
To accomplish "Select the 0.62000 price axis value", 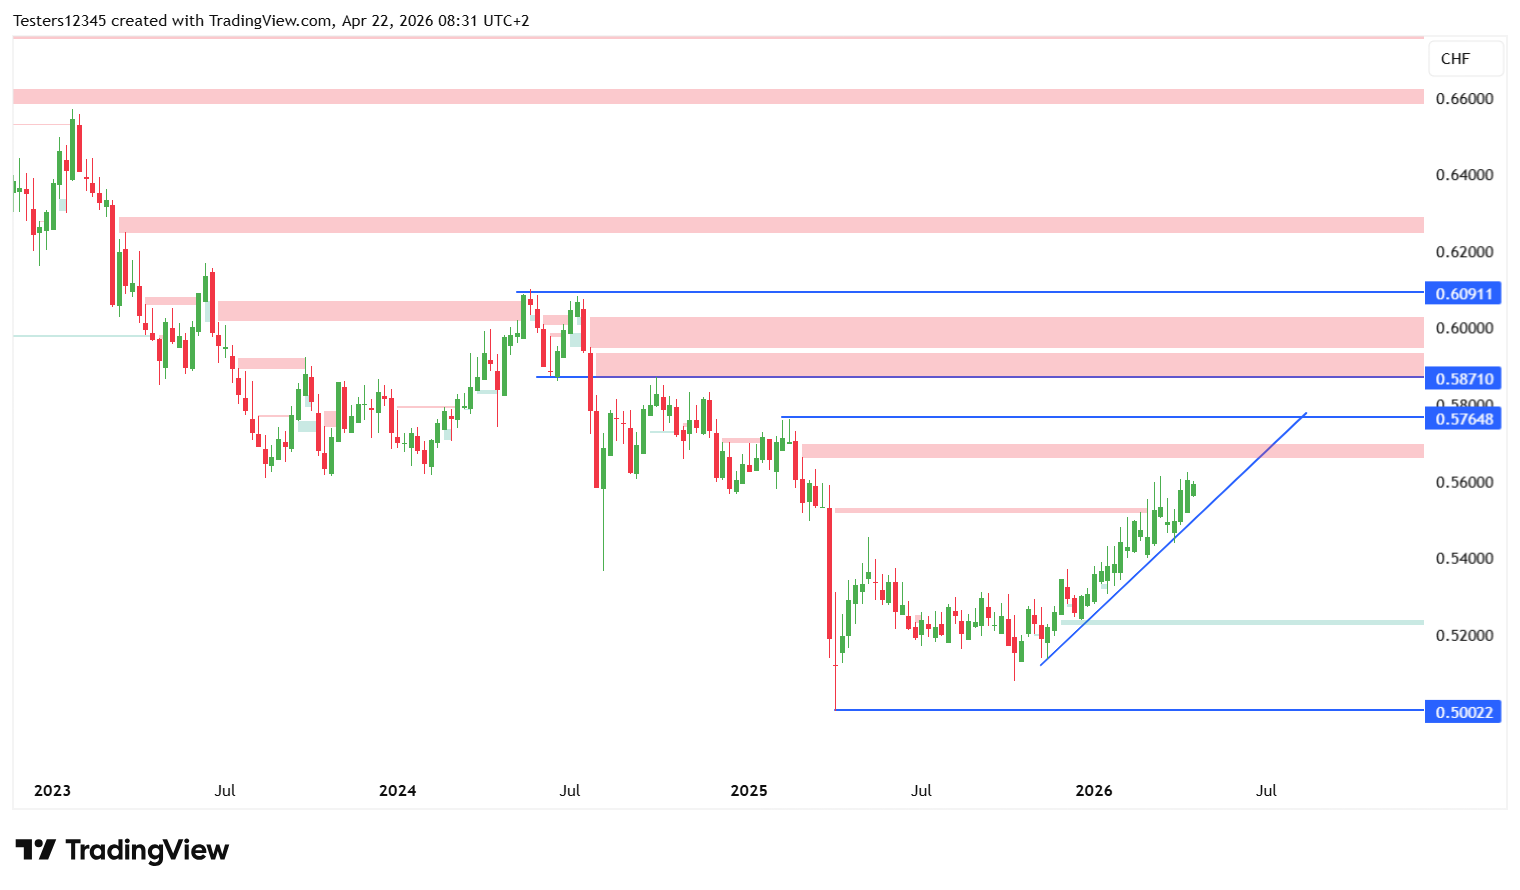I will point(1464,252).
